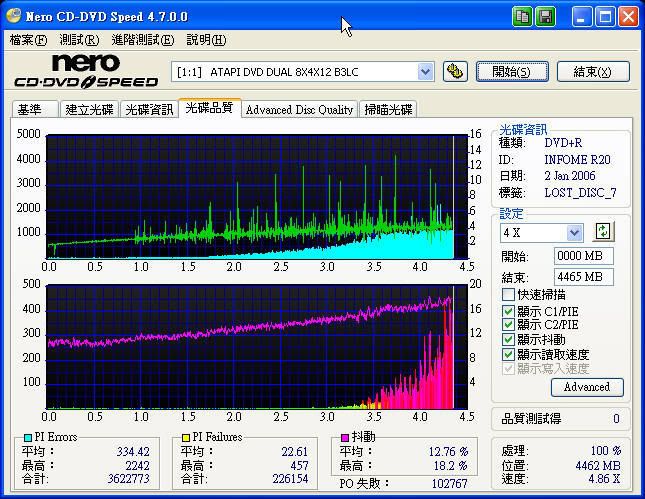Open the 進階測試 menu
Image resolution: width=645 pixels, height=499 pixels.
click(x=142, y=40)
